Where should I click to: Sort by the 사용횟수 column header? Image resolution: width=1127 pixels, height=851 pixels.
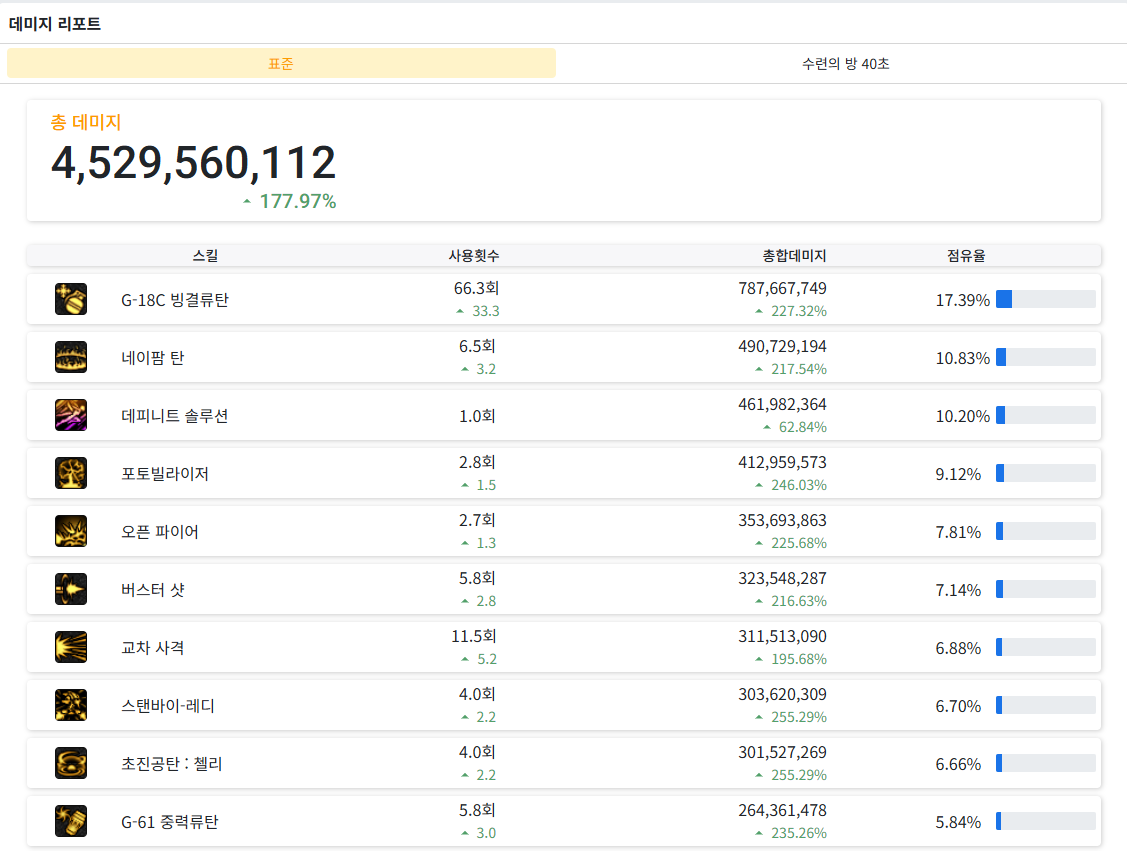474,256
